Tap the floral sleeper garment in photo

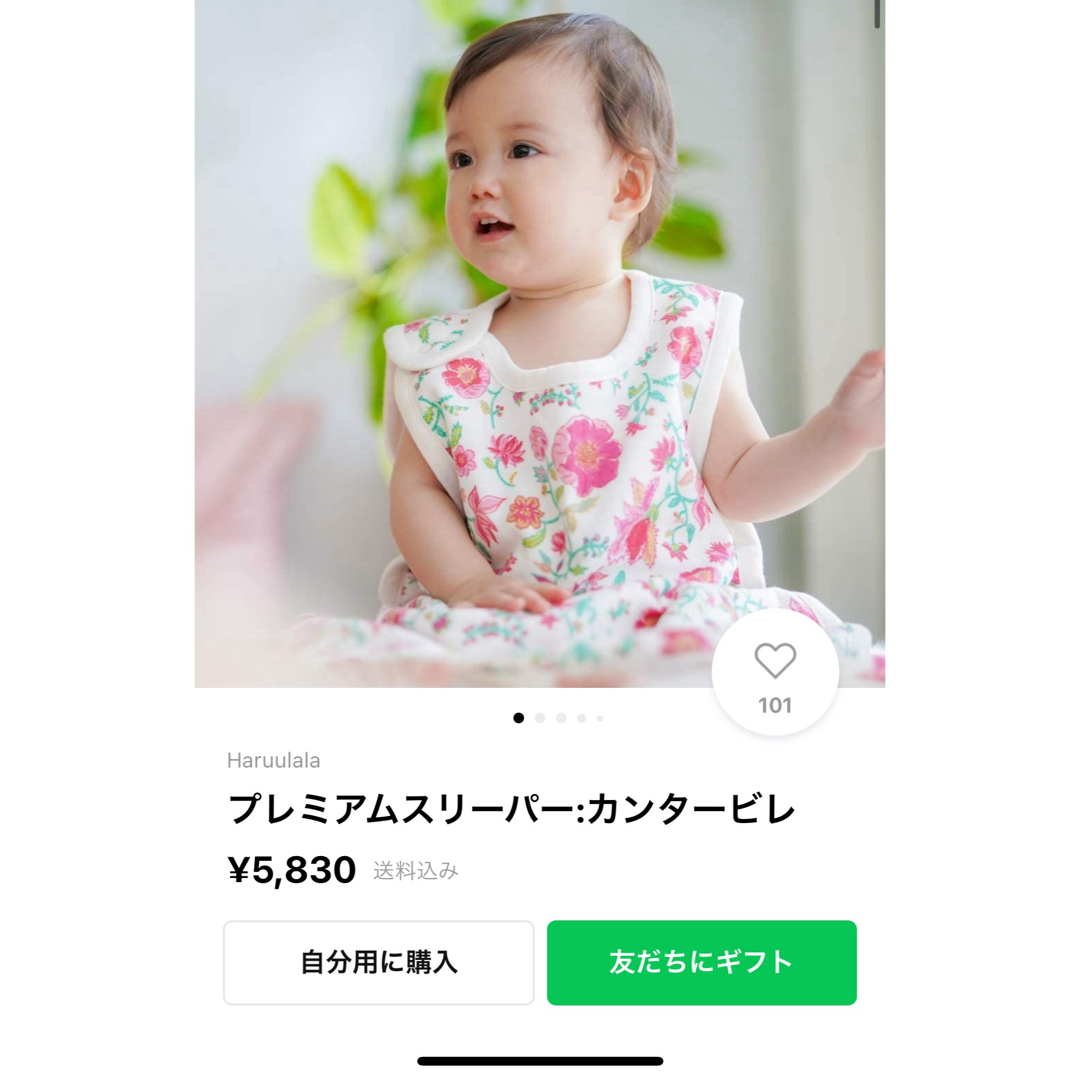point(565,468)
